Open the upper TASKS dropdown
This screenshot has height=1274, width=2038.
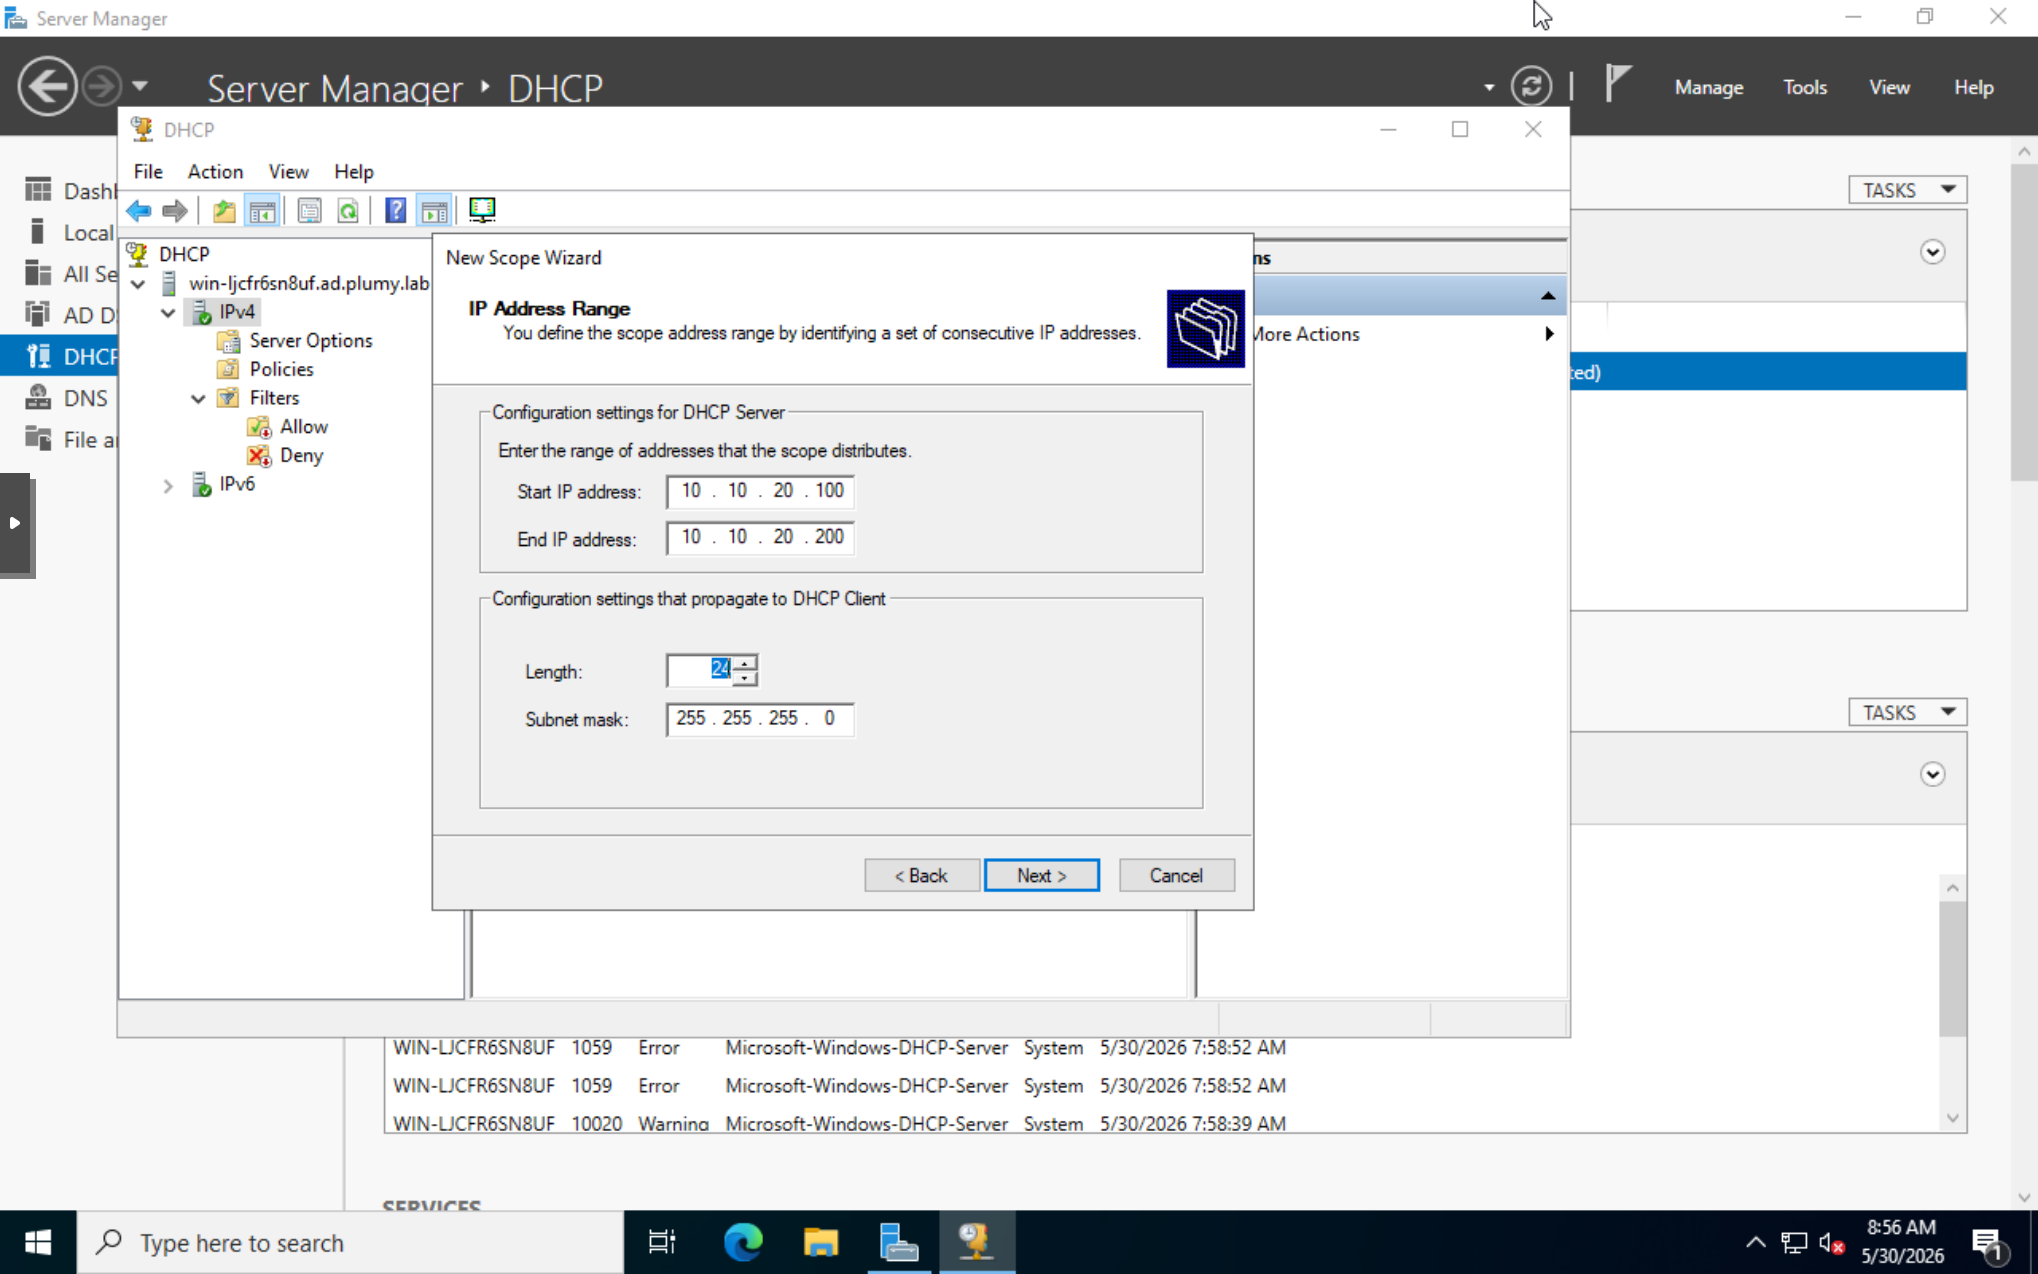(x=1907, y=190)
